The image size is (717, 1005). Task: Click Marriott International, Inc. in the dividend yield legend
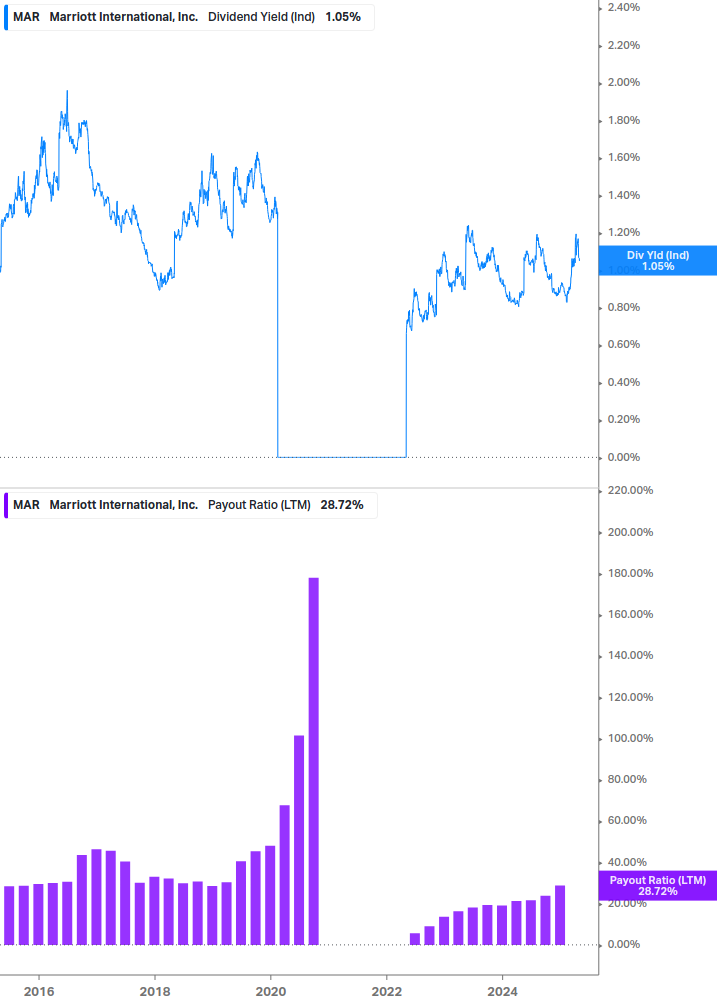pyautogui.click(x=124, y=17)
